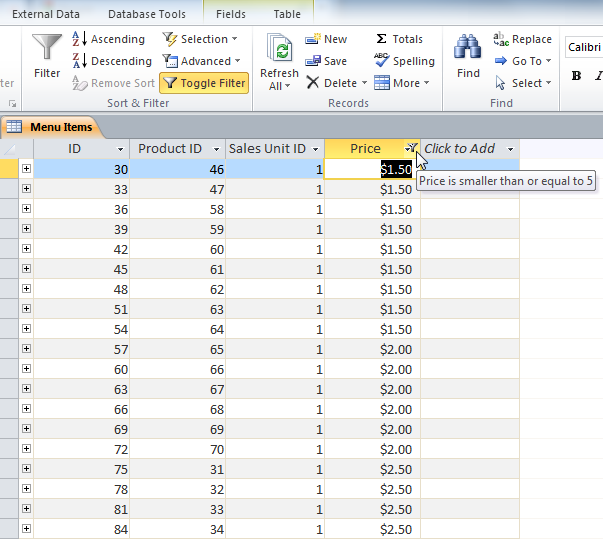
Task: Expand subdatasheet for record ID 51
Action: (26, 308)
